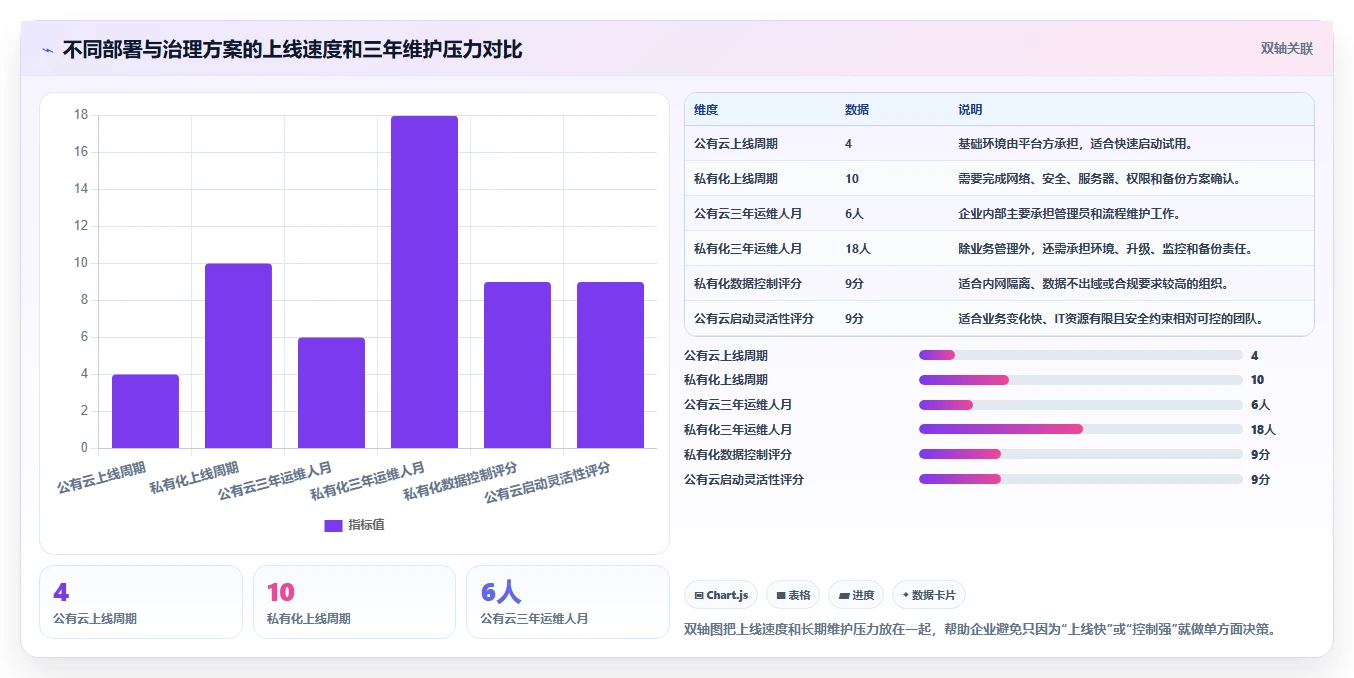1354x678 pixels.
Task: Click the footer note starting 双轴图把上线速度
Action: click(981, 629)
